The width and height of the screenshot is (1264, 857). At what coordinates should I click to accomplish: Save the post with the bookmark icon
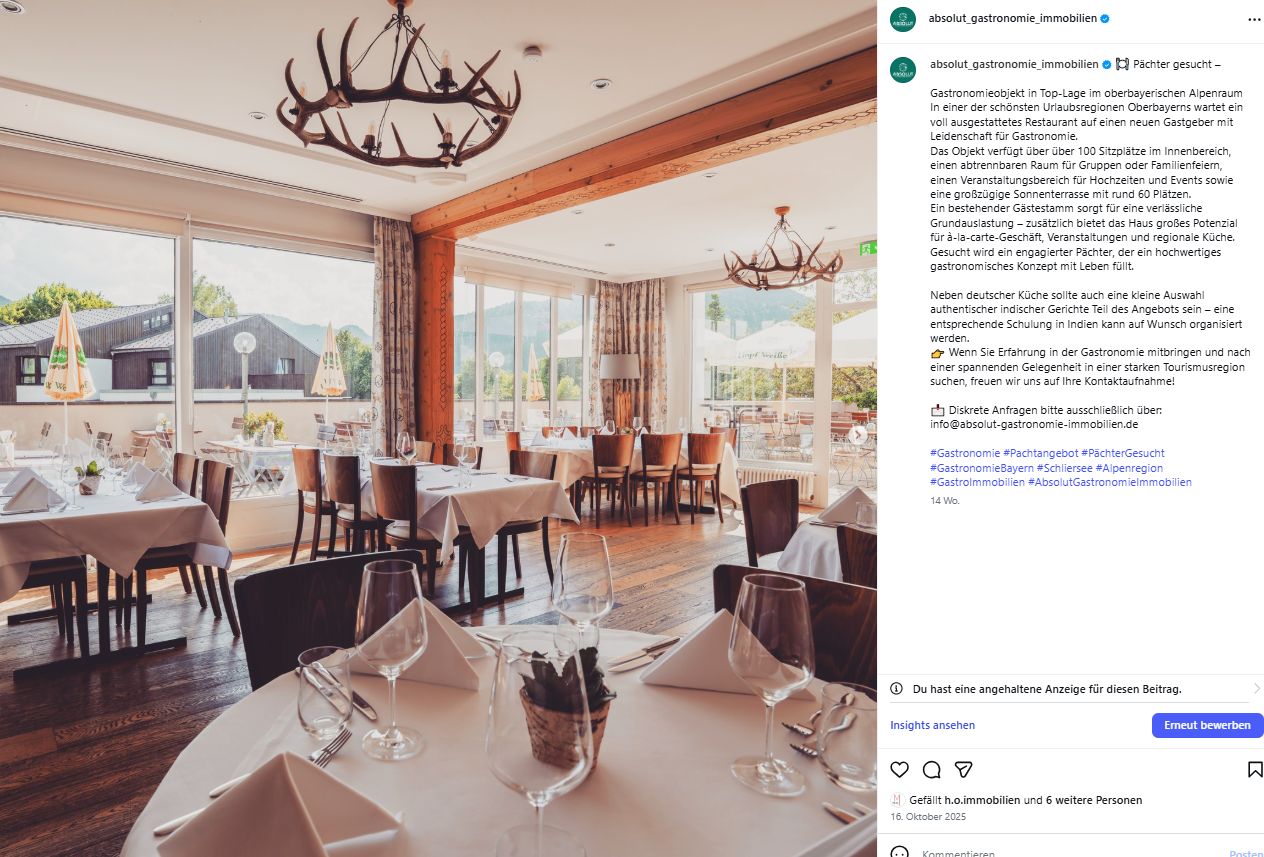coord(1255,770)
